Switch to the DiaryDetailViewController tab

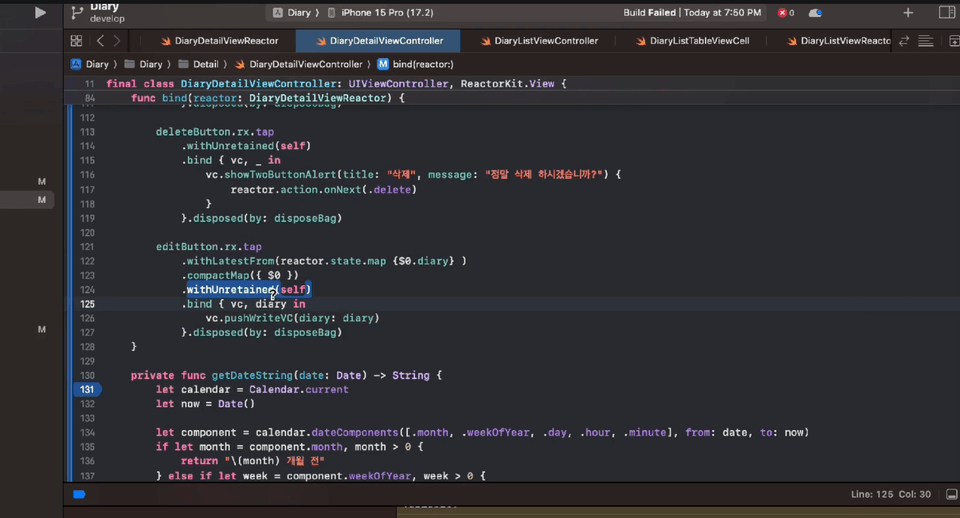click(x=379, y=41)
